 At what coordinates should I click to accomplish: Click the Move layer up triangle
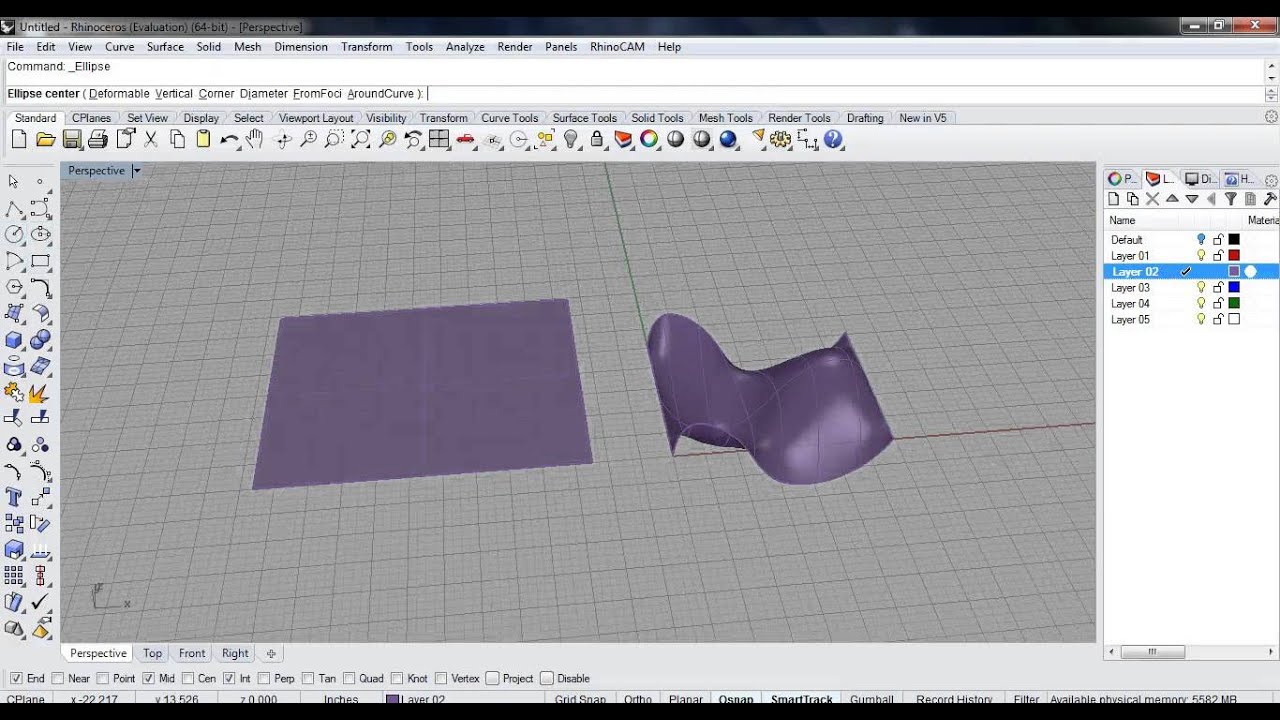pos(1172,199)
